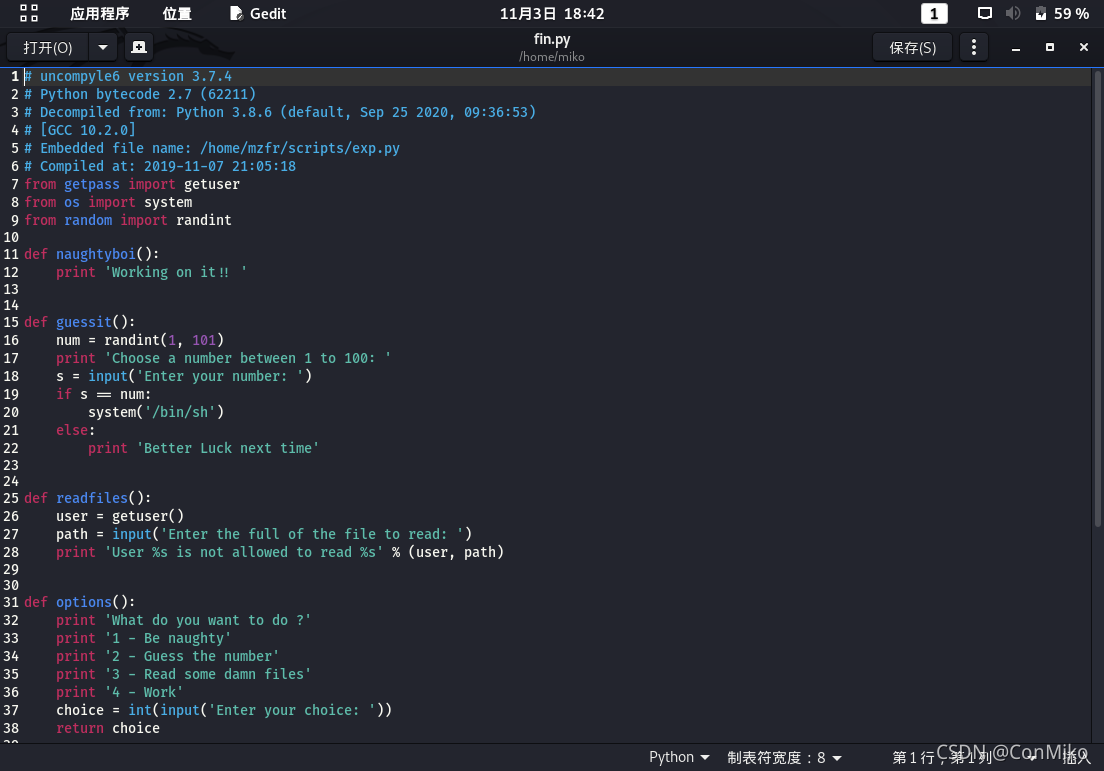Create a new document with the new tab icon

pyautogui.click(x=139, y=47)
